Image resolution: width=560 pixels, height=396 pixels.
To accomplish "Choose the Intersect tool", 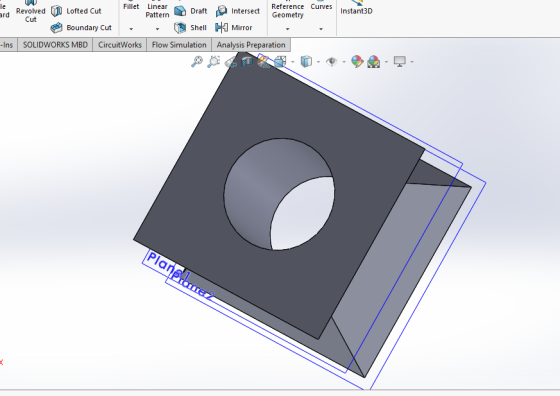I will click(238, 11).
